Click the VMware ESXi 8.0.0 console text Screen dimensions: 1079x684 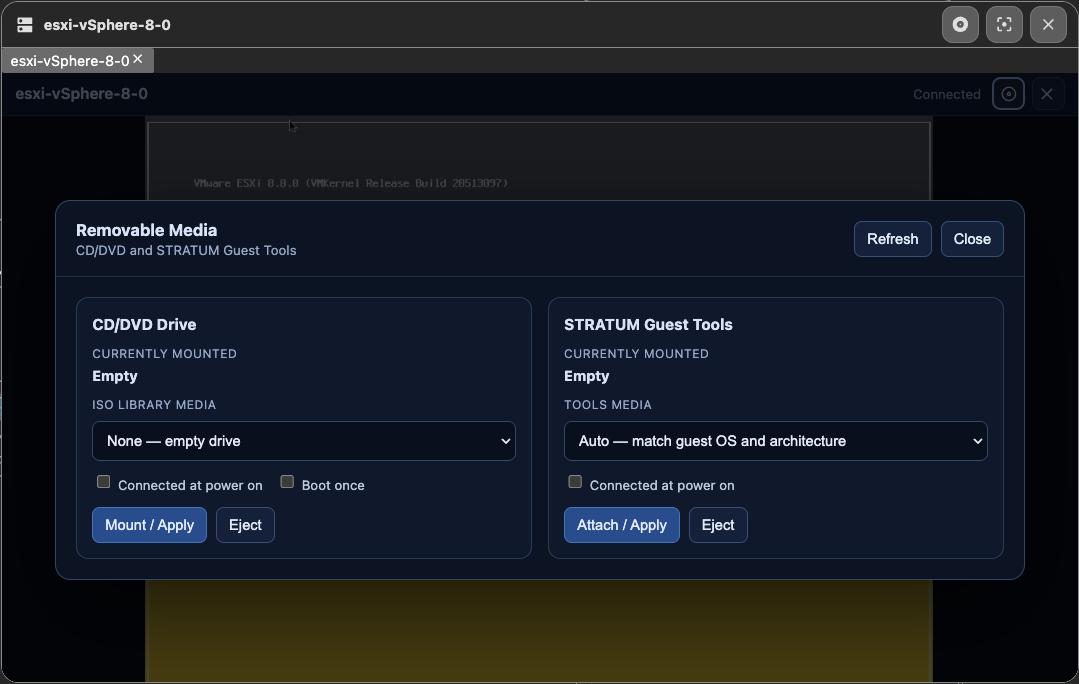point(351,183)
